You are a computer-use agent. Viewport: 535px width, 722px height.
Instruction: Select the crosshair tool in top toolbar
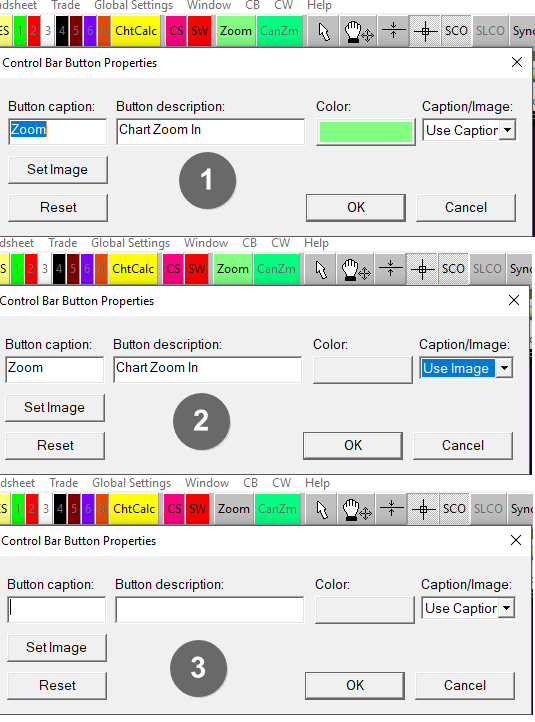click(x=425, y=31)
